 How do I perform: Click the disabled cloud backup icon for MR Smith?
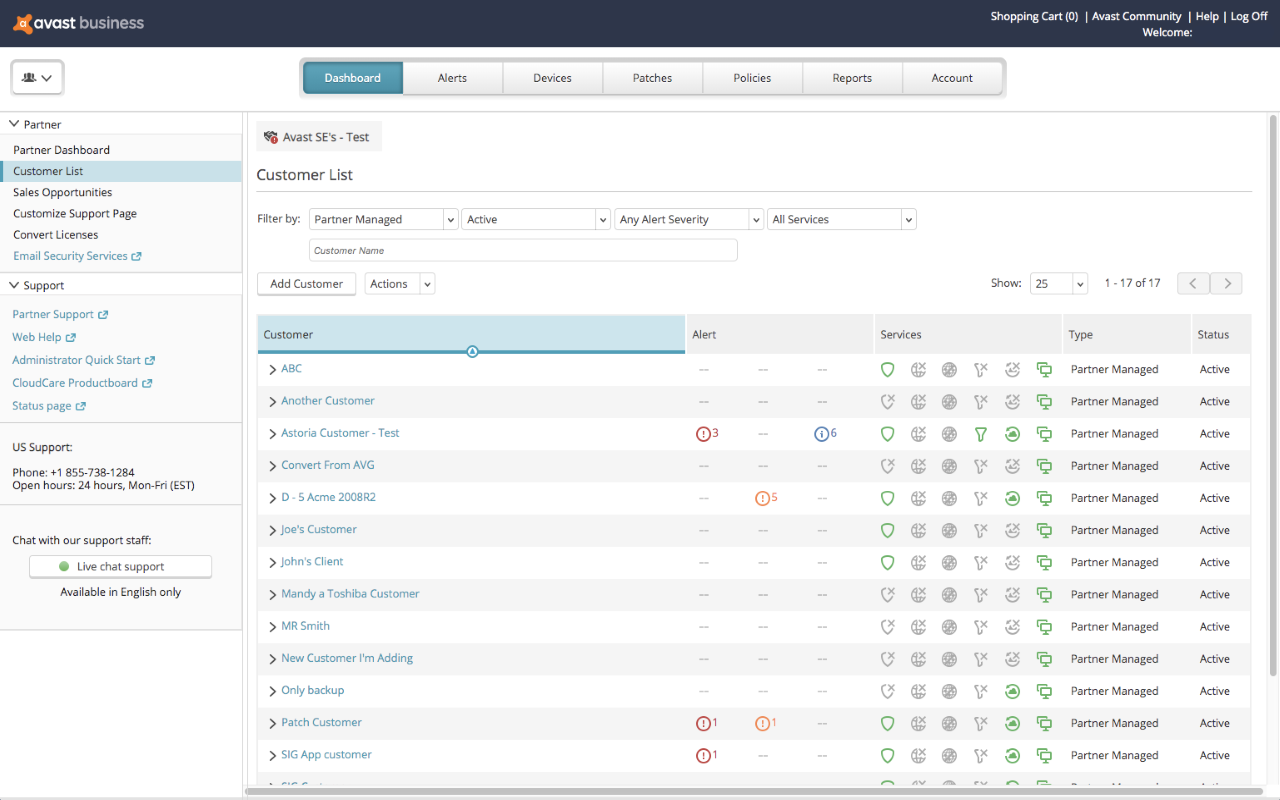tap(1012, 627)
